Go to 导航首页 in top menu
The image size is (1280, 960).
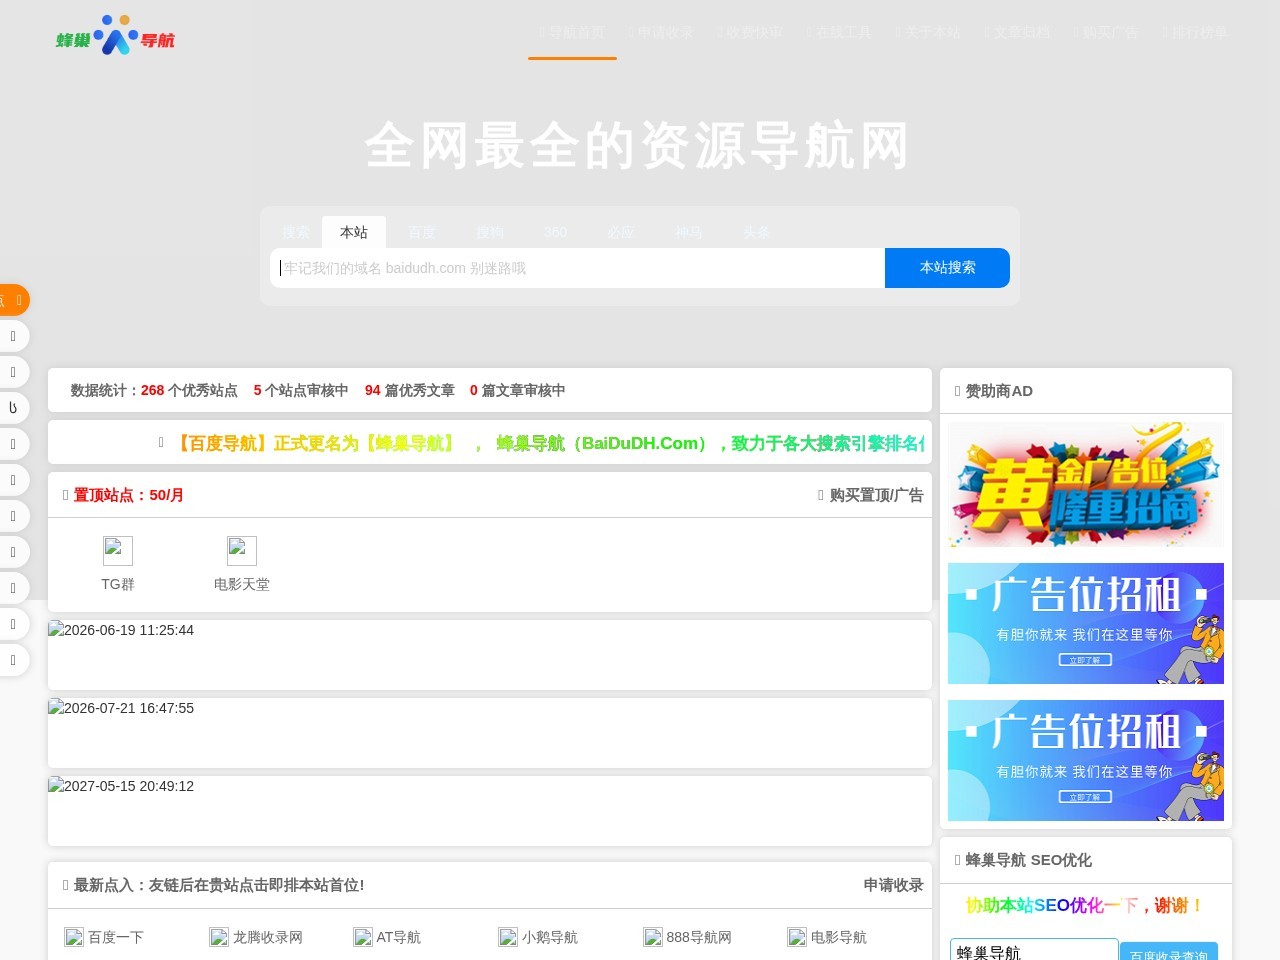pos(572,32)
